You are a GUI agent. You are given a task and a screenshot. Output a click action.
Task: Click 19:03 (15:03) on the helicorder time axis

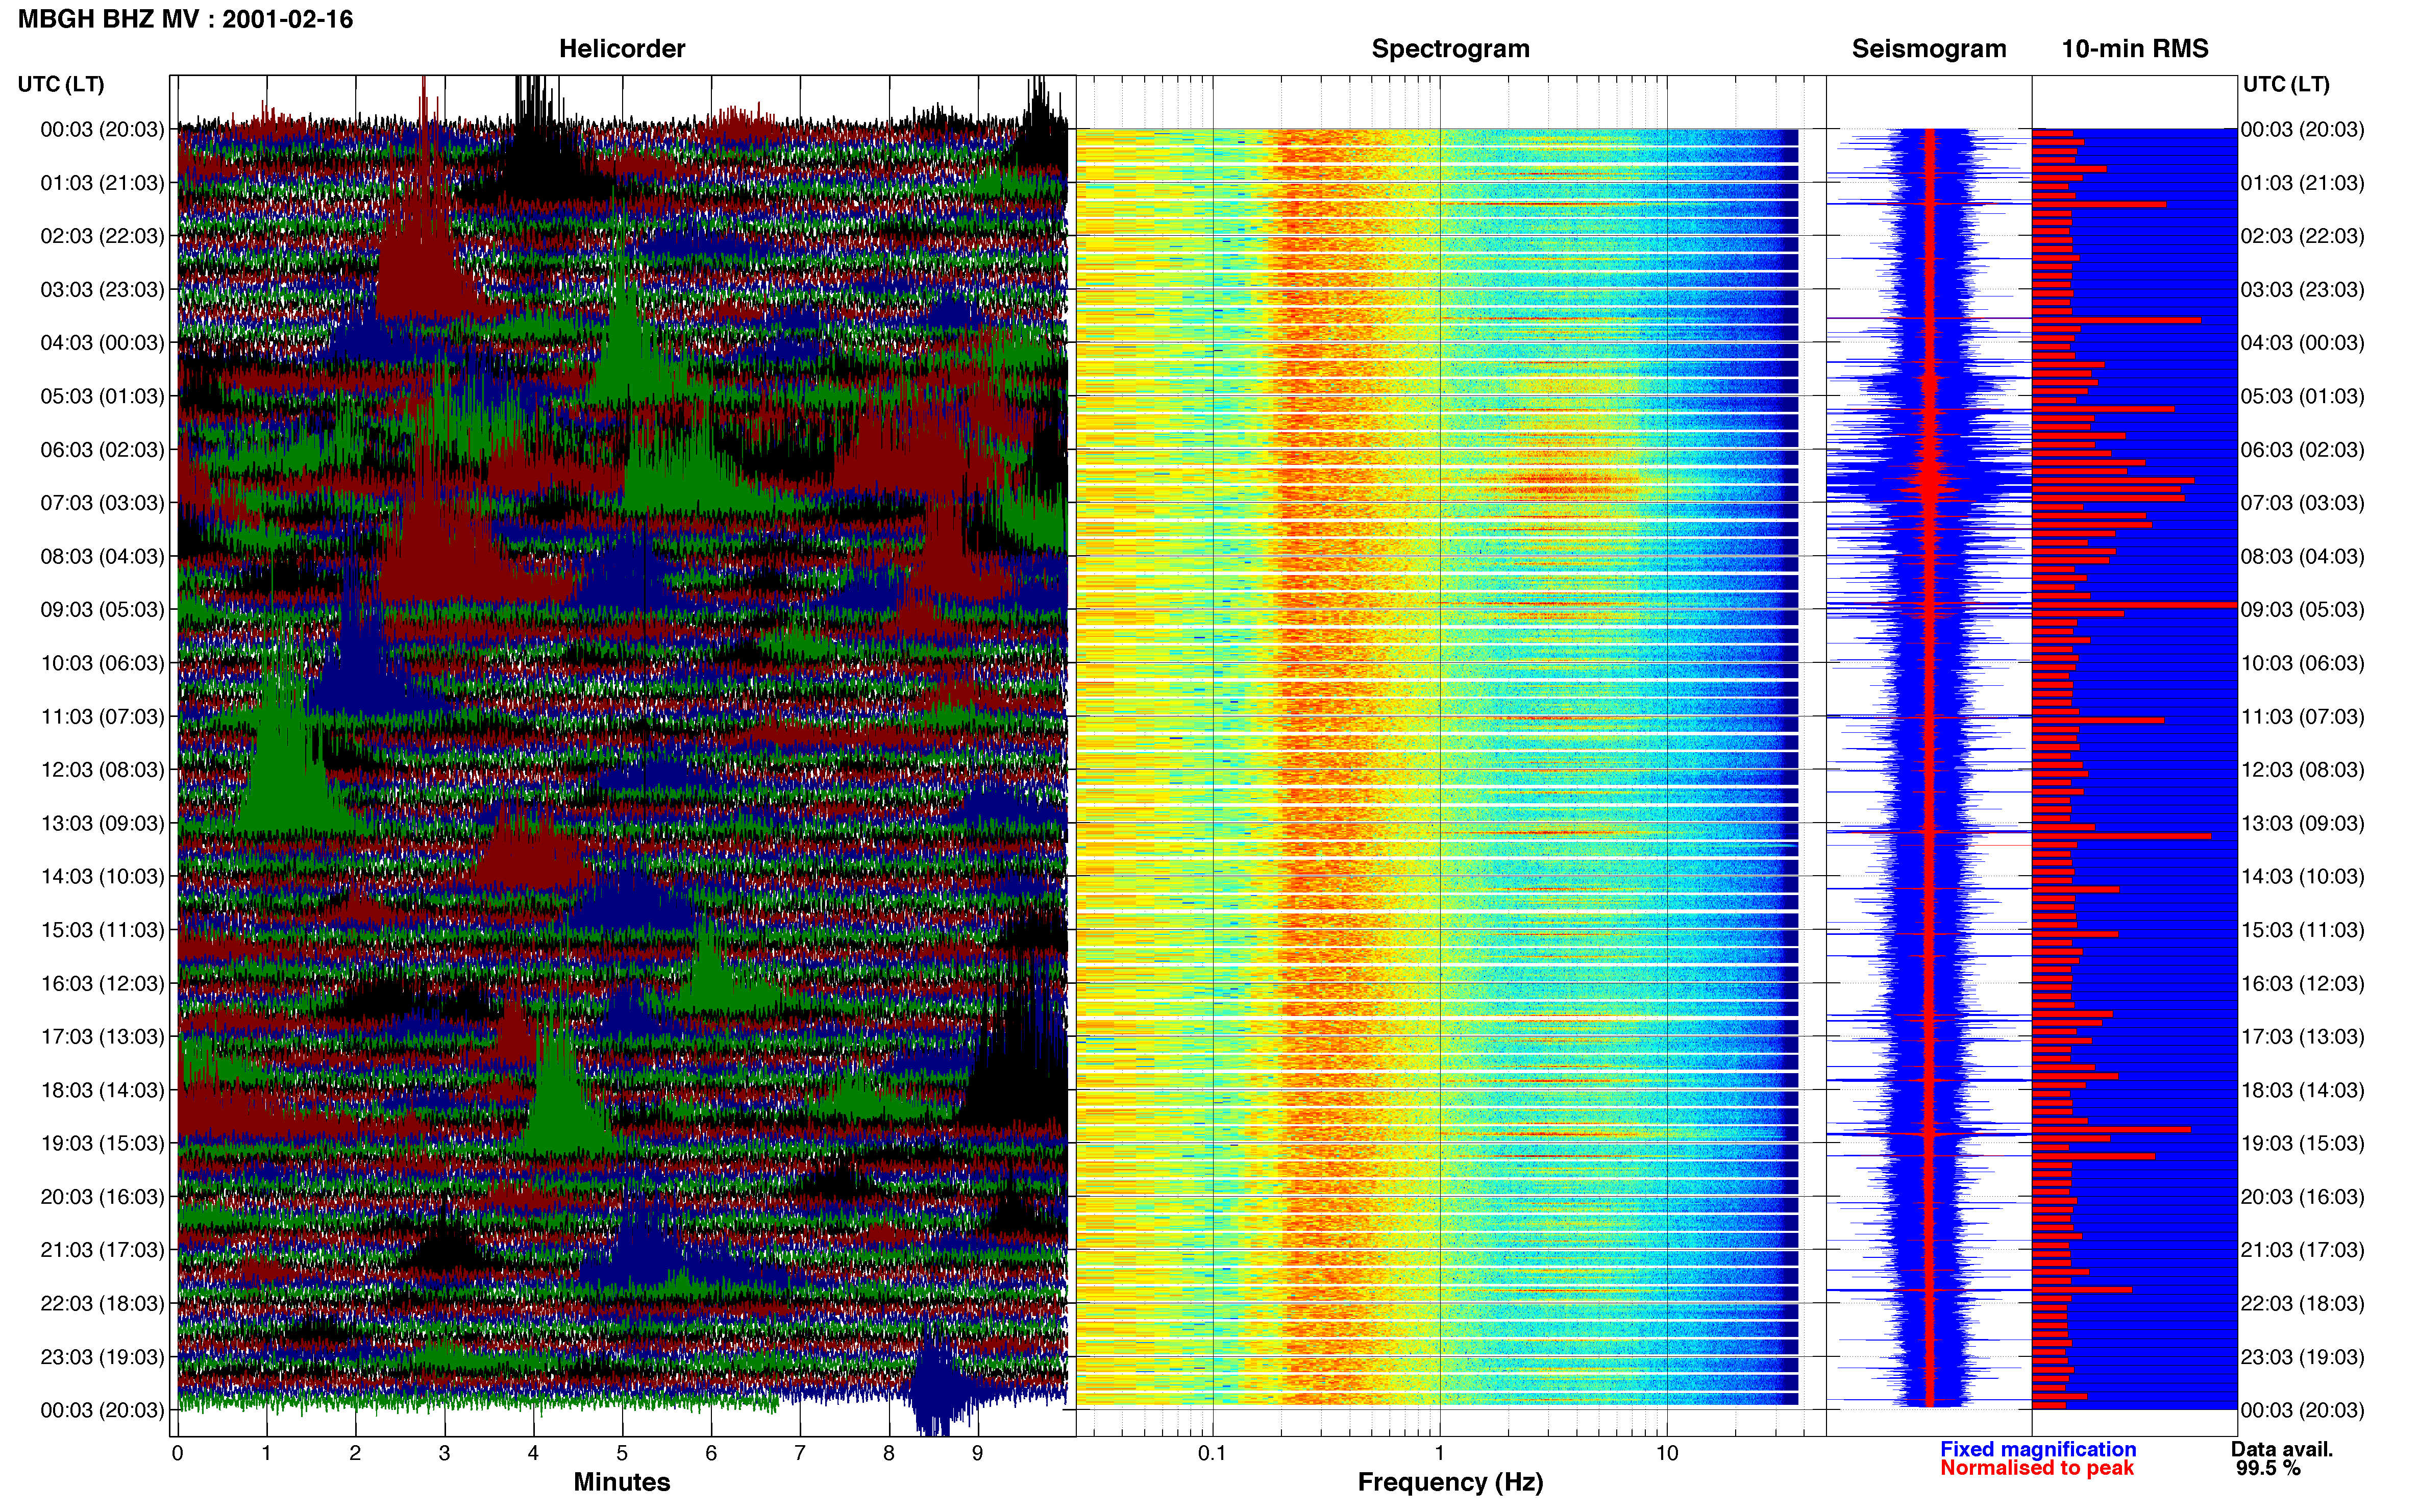(x=102, y=1144)
